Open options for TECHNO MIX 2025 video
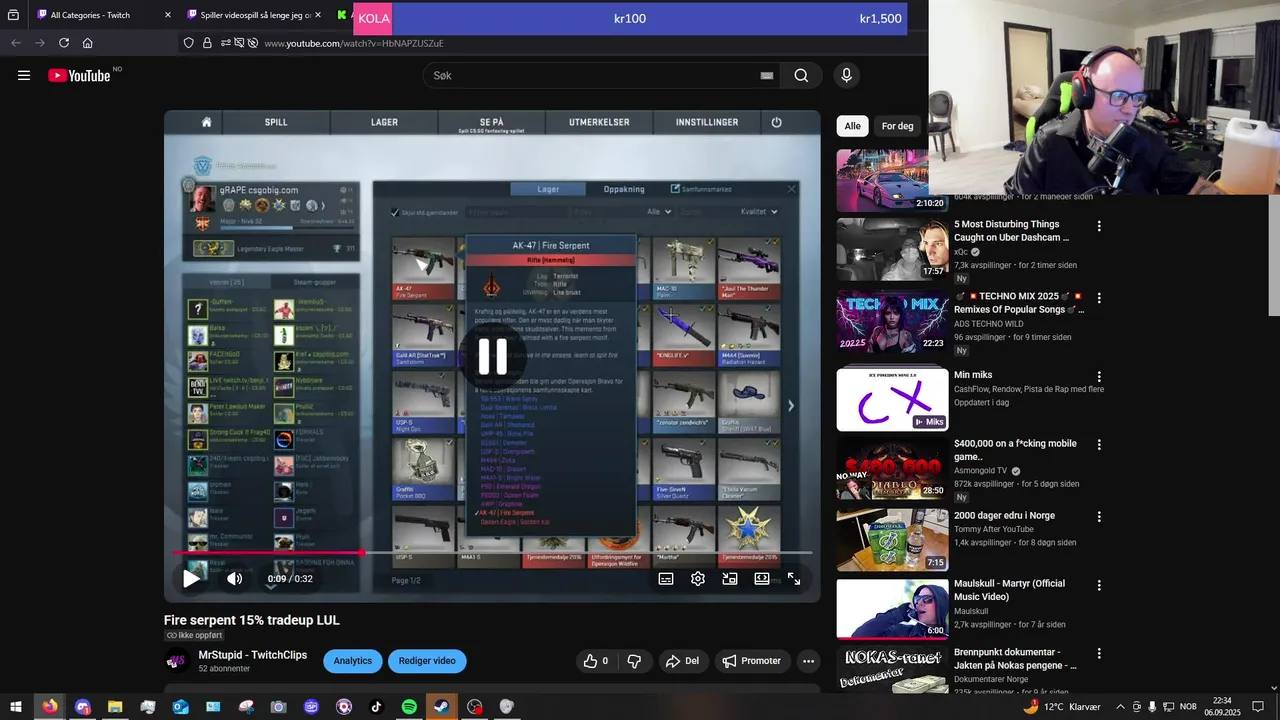This screenshot has width=1280, height=720. click(x=1099, y=298)
